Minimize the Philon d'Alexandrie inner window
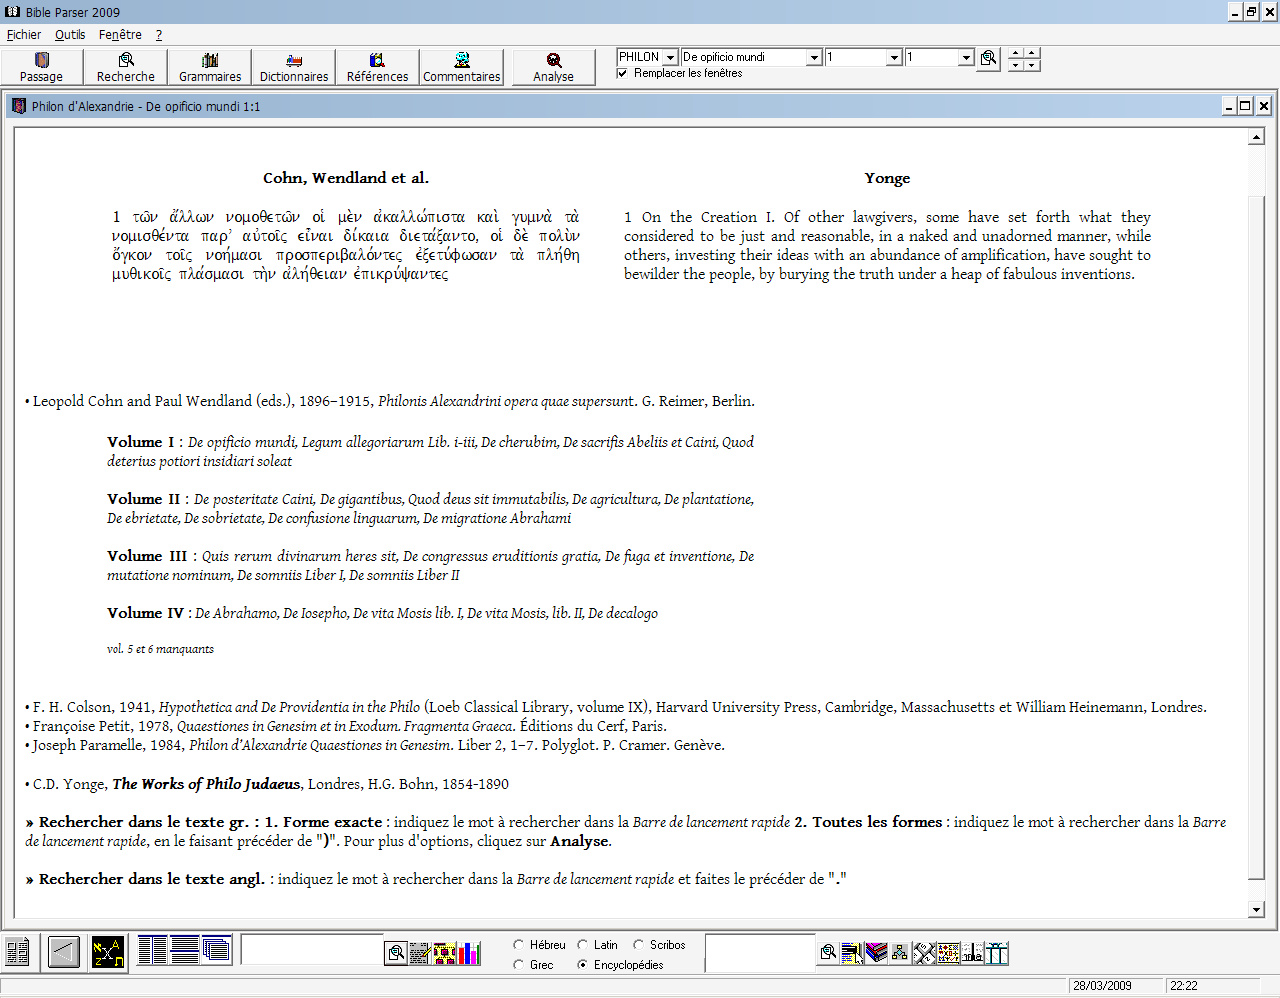Image resolution: width=1280 pixels, height=998 pixels. point(1229,106)
